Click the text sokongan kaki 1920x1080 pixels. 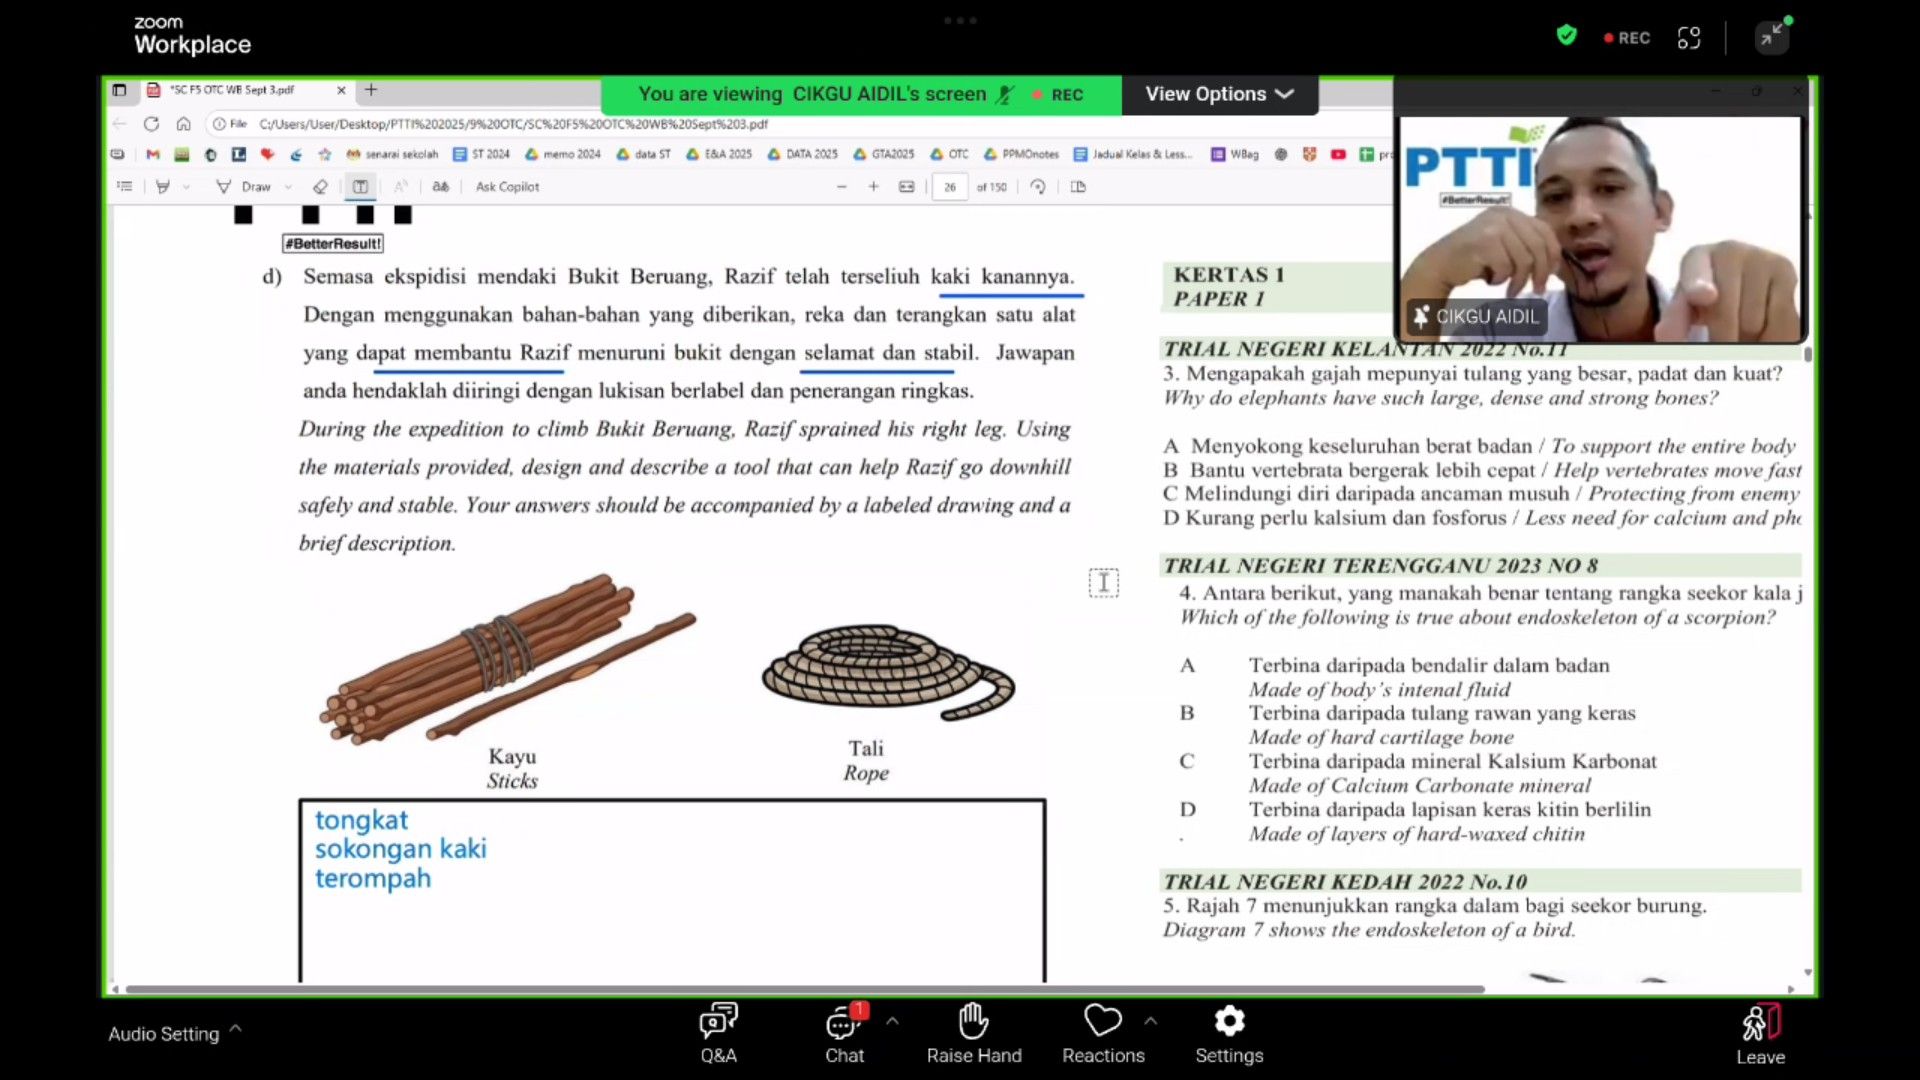(x=401, y=849)
